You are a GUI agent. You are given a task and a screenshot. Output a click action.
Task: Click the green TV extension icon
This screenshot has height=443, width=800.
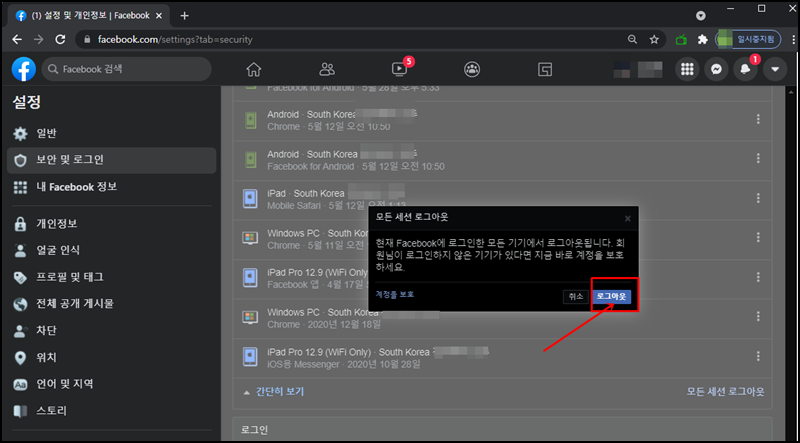click(681, 39)
